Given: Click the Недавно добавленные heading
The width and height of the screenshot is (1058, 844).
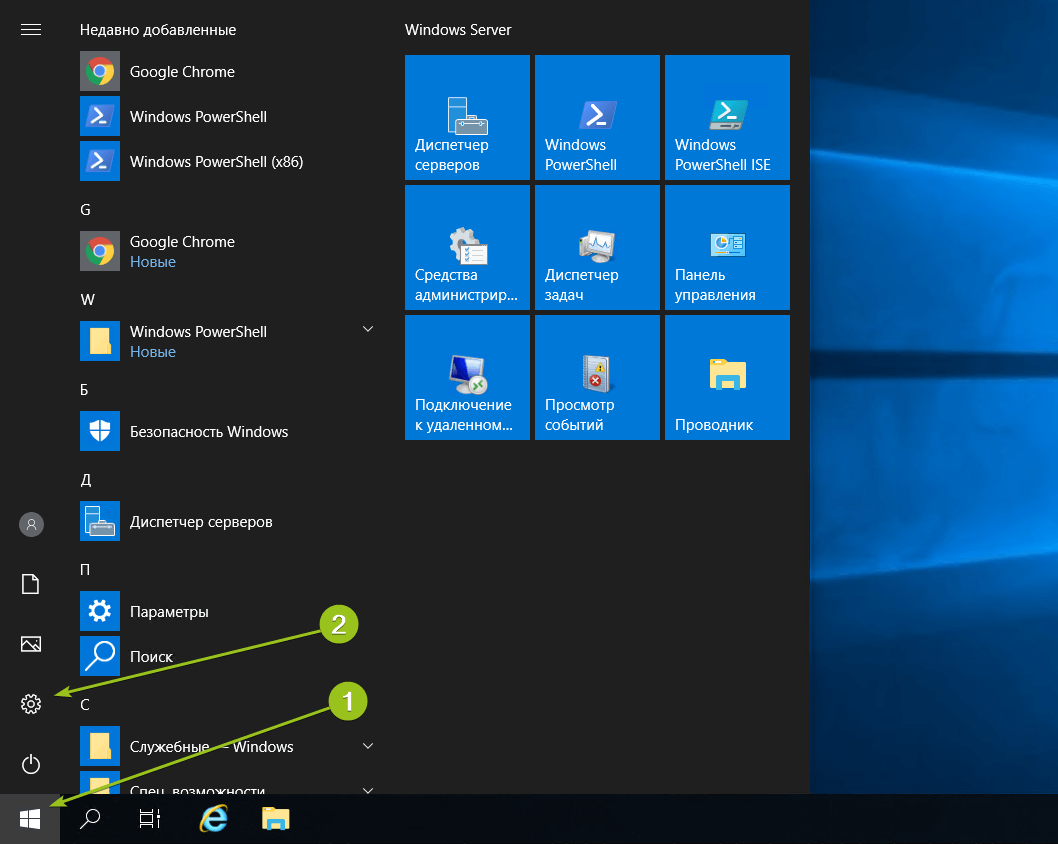Looking at the screenshot, I should [158, 30].
